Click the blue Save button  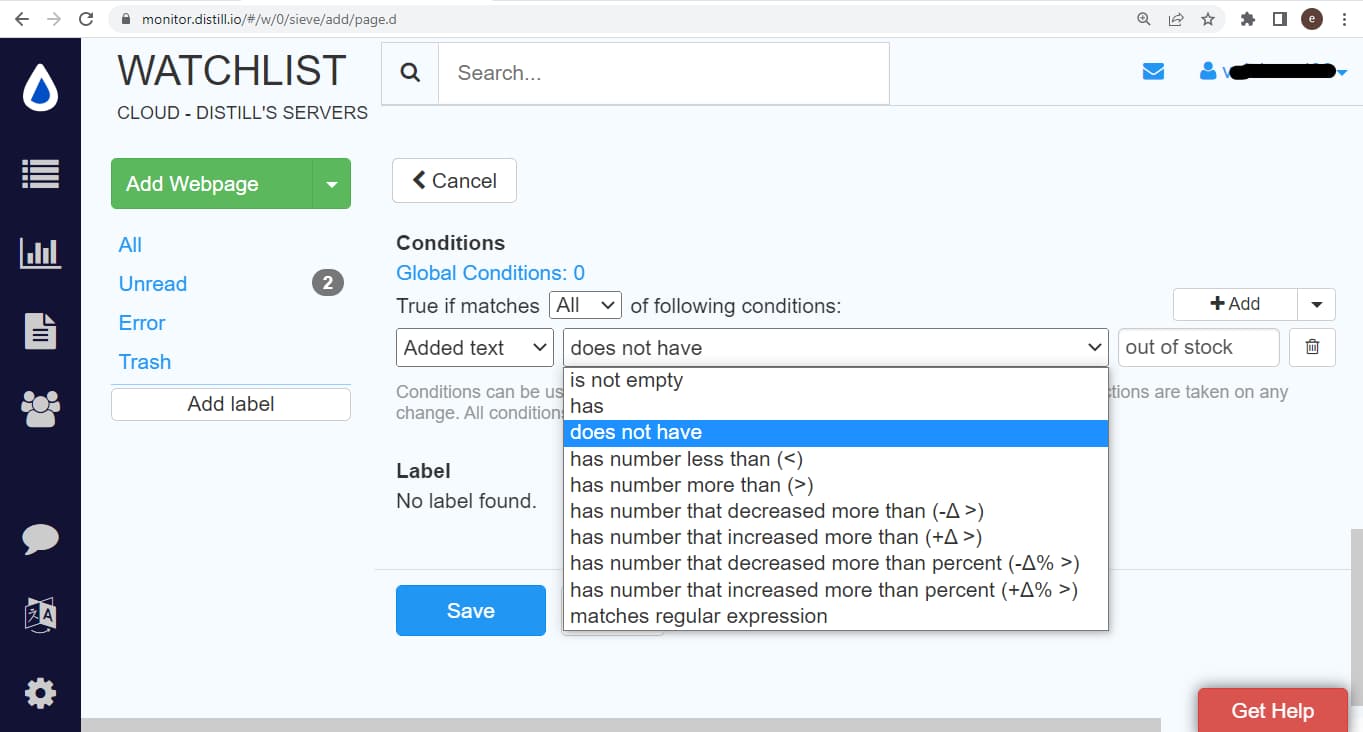coord(470,610)
